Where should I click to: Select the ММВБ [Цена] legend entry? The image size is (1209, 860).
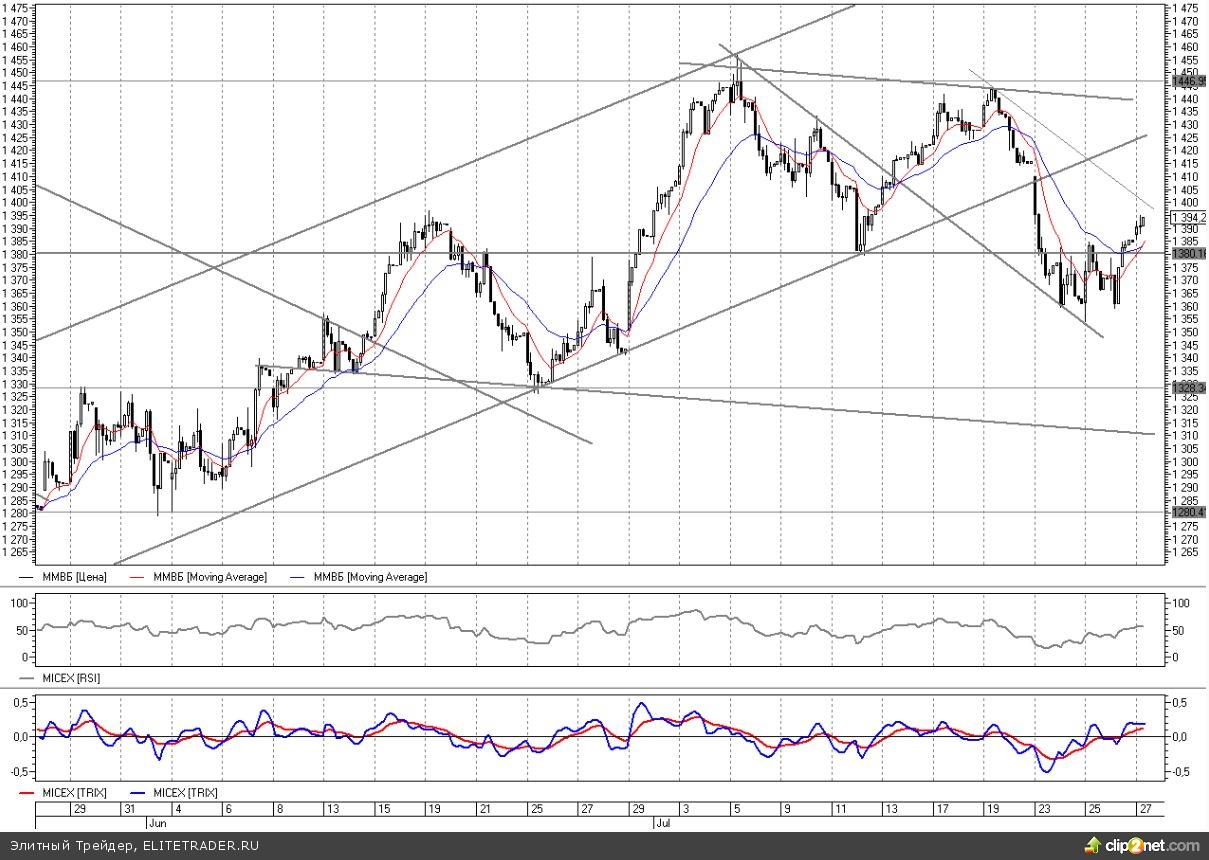click(74, 577)
